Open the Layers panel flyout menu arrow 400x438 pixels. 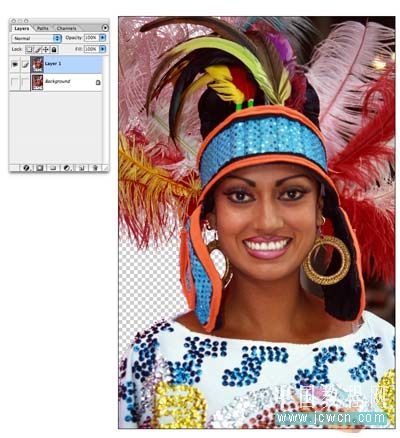[x=105, y=28]
